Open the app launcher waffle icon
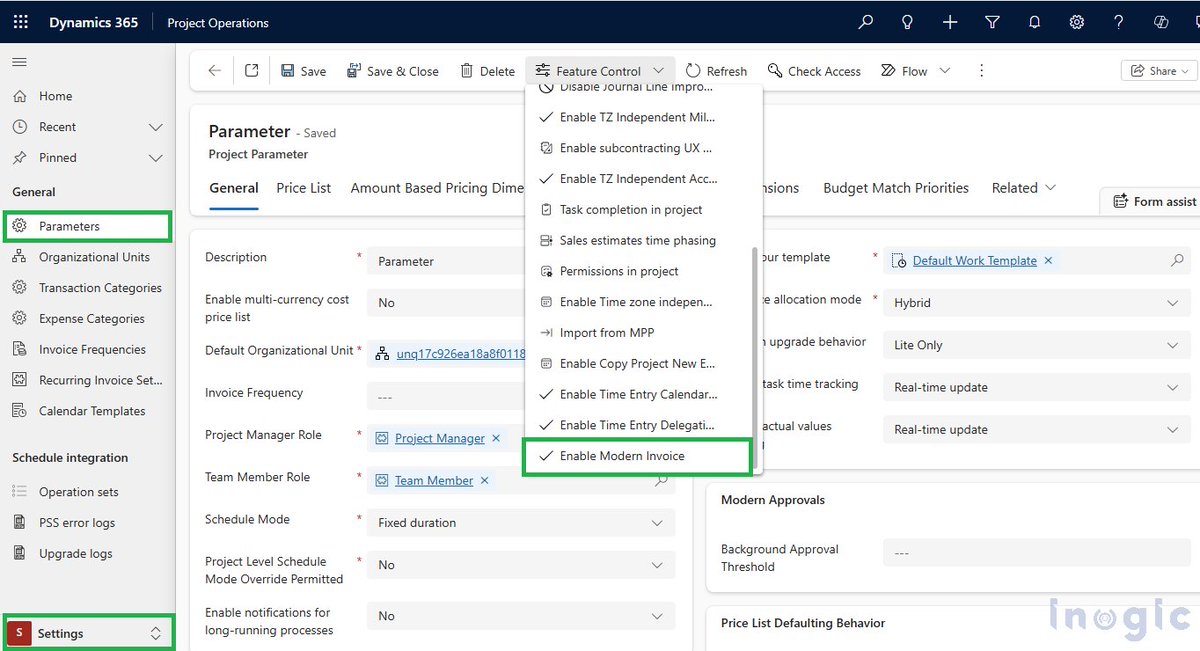Screen dimensions: 1200x651 [x=21, y=22]
